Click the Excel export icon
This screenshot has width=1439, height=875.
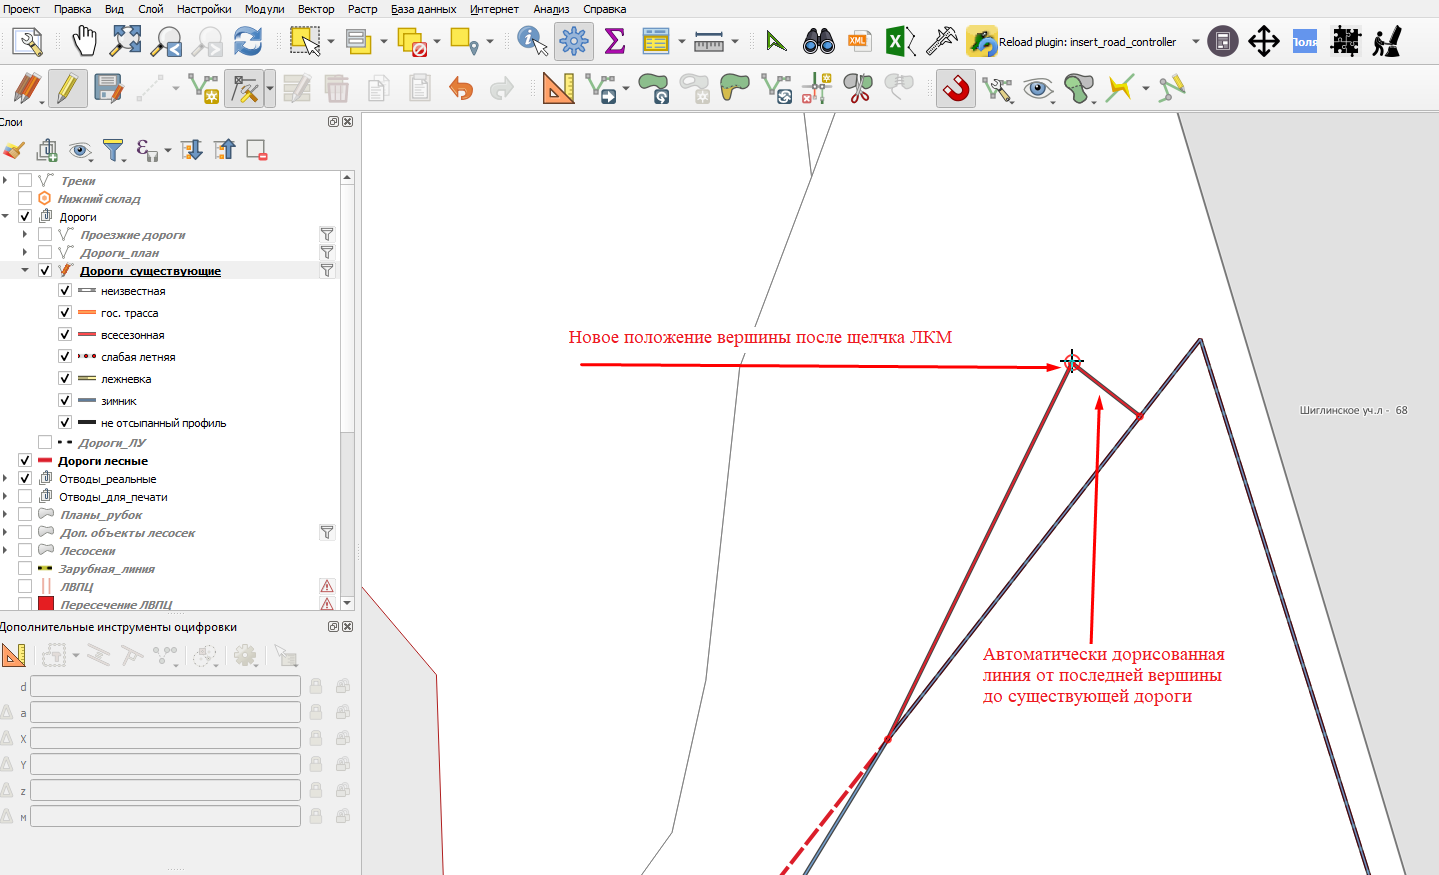(900, 42)
